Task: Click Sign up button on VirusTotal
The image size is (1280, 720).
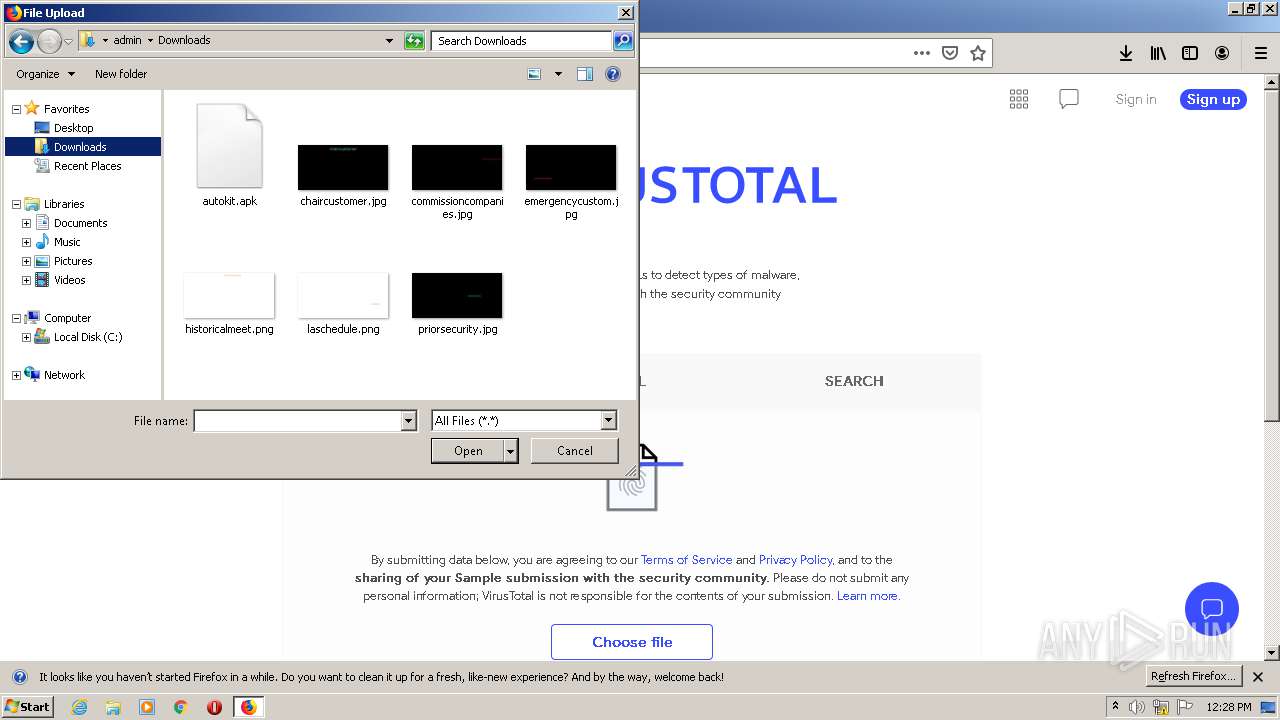Action: (1213, 99)
